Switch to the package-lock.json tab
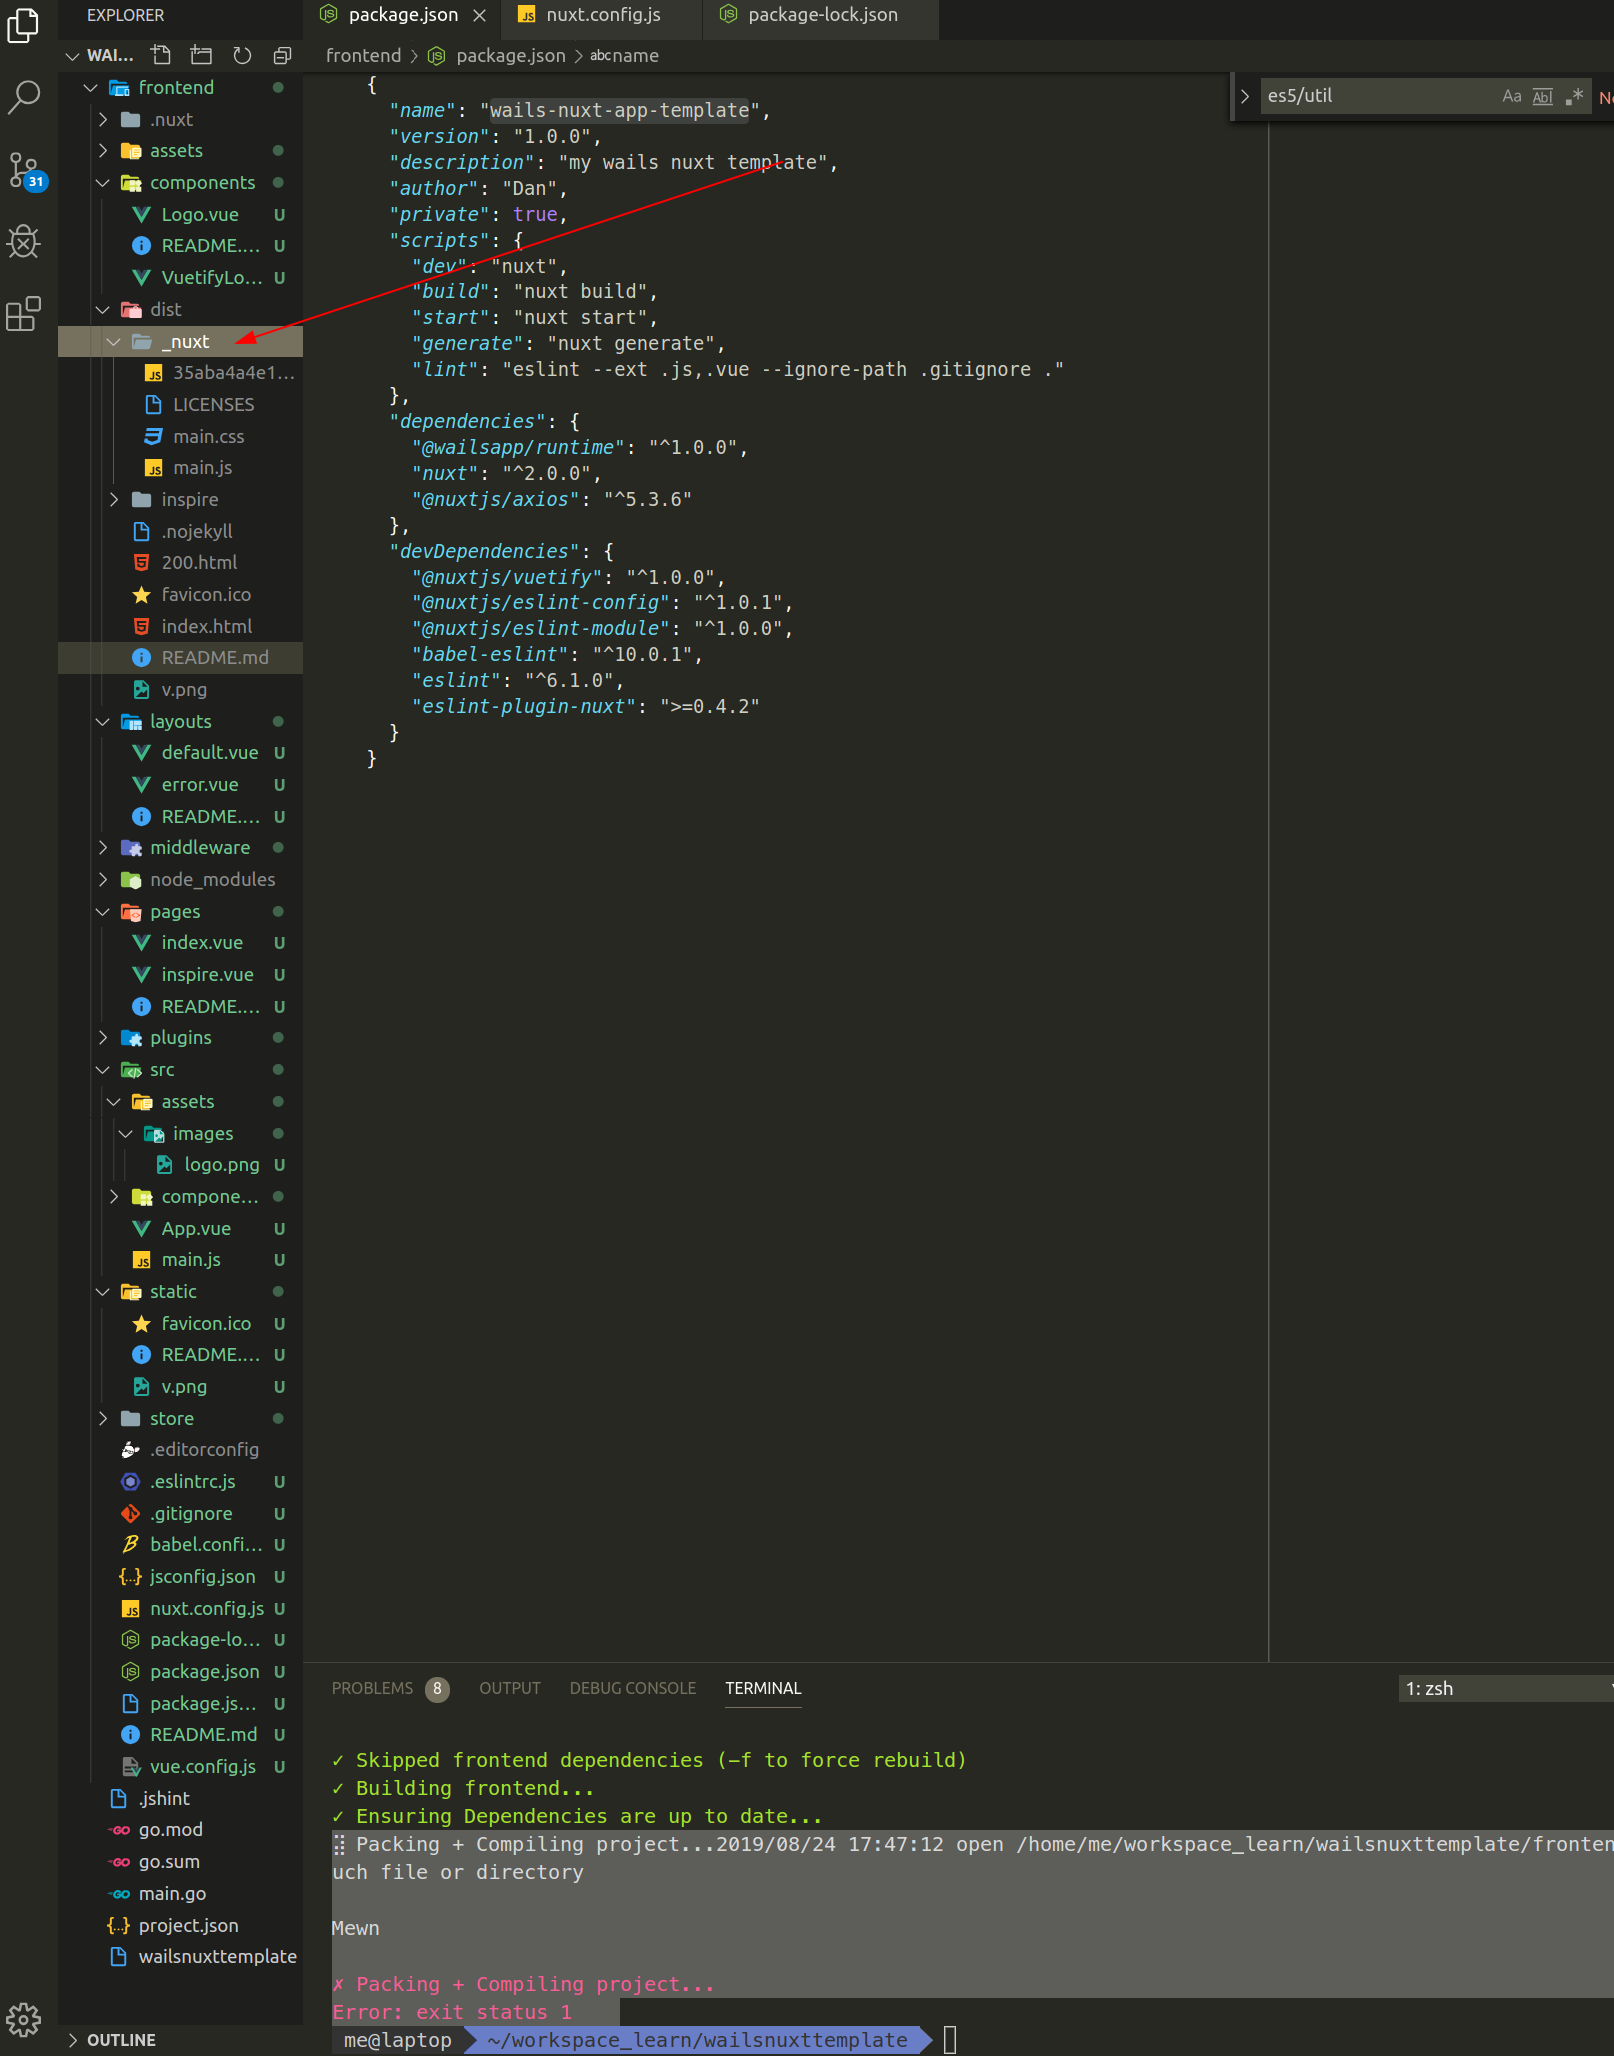Viewport: 1614px width, 2056px height. [x=822, y=15]
